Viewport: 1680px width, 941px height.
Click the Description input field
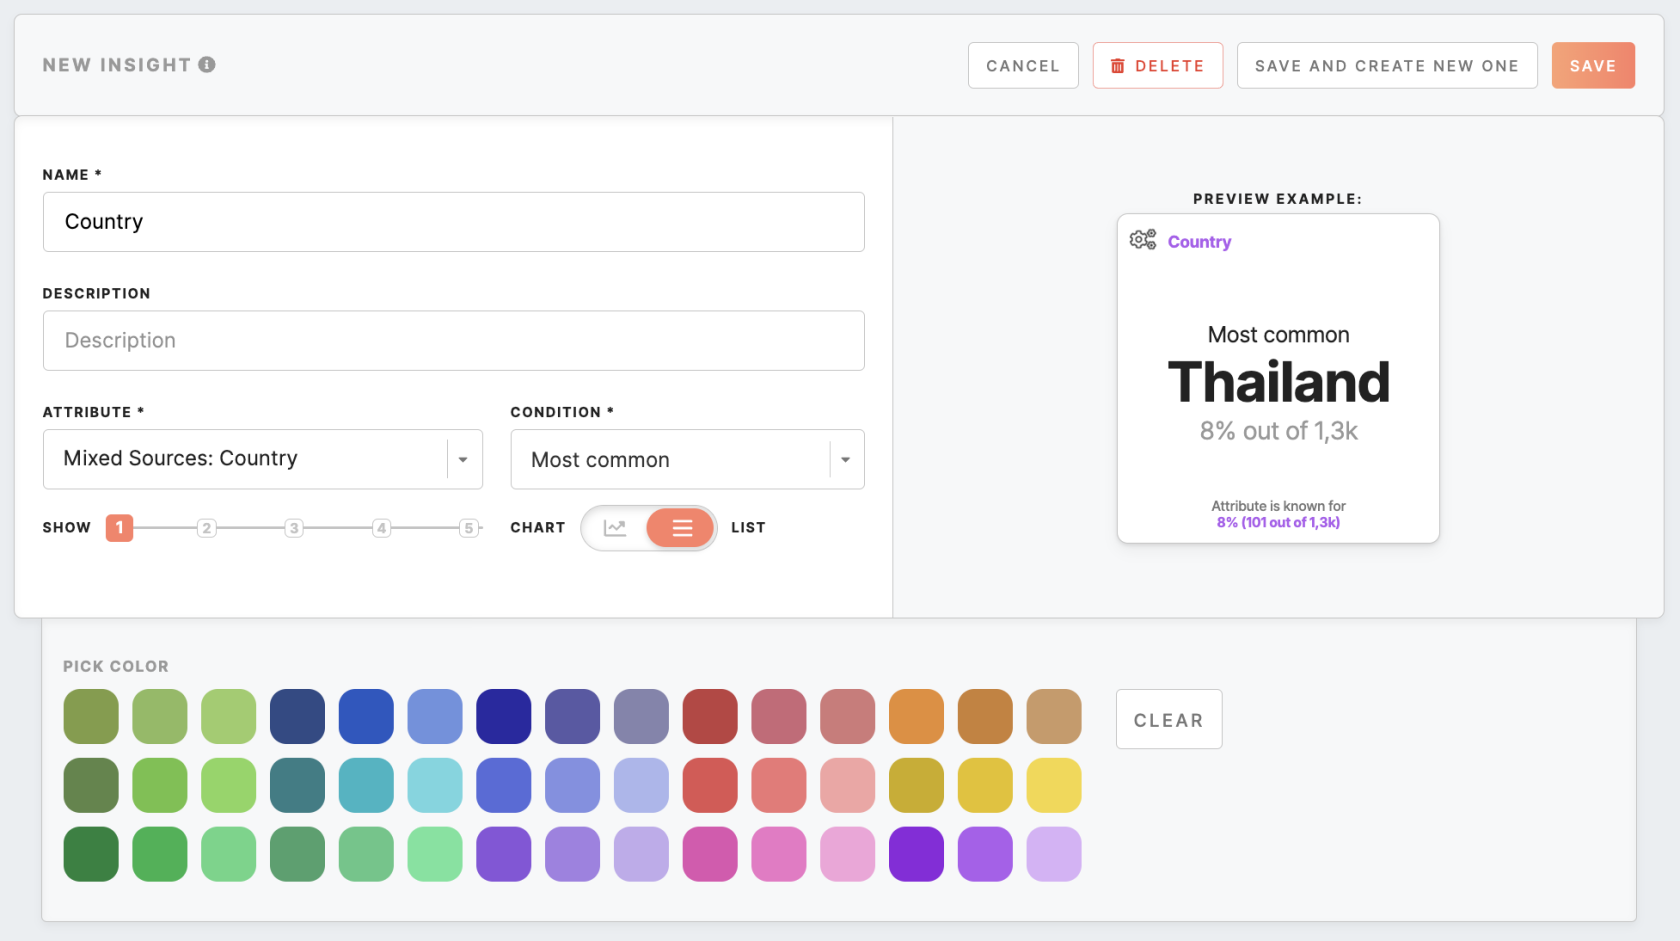[x=454, y=341]
